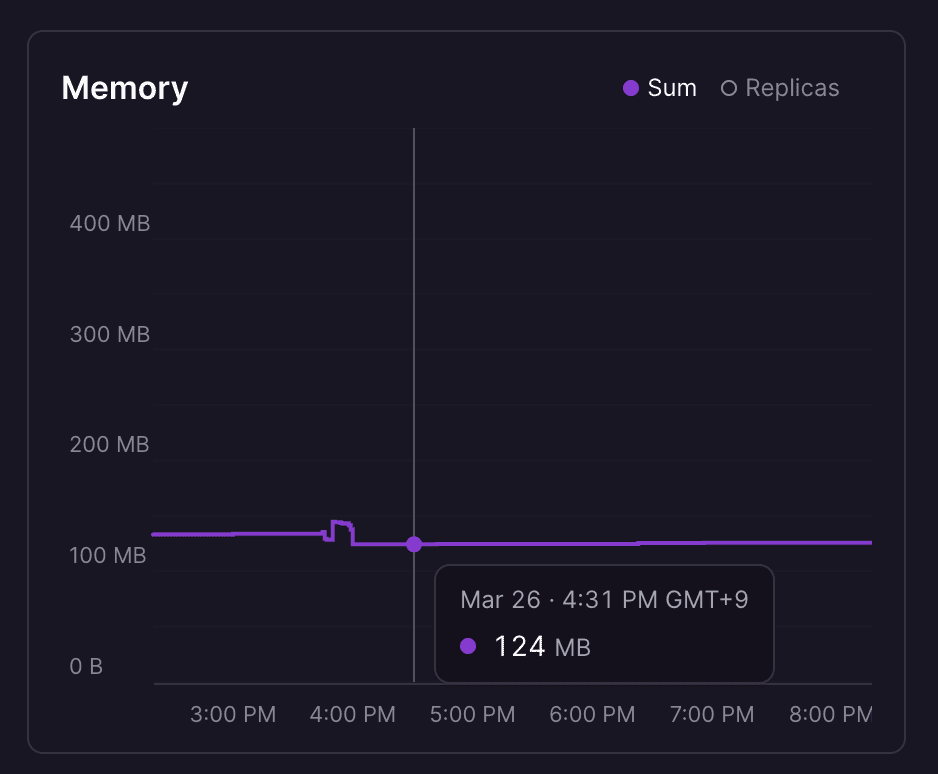Image resolution: width=938 pixels, height=774 pixels.
Task: Click the Mar 26 4:31 PM tooltip timestamp
Action: (604, 600)
